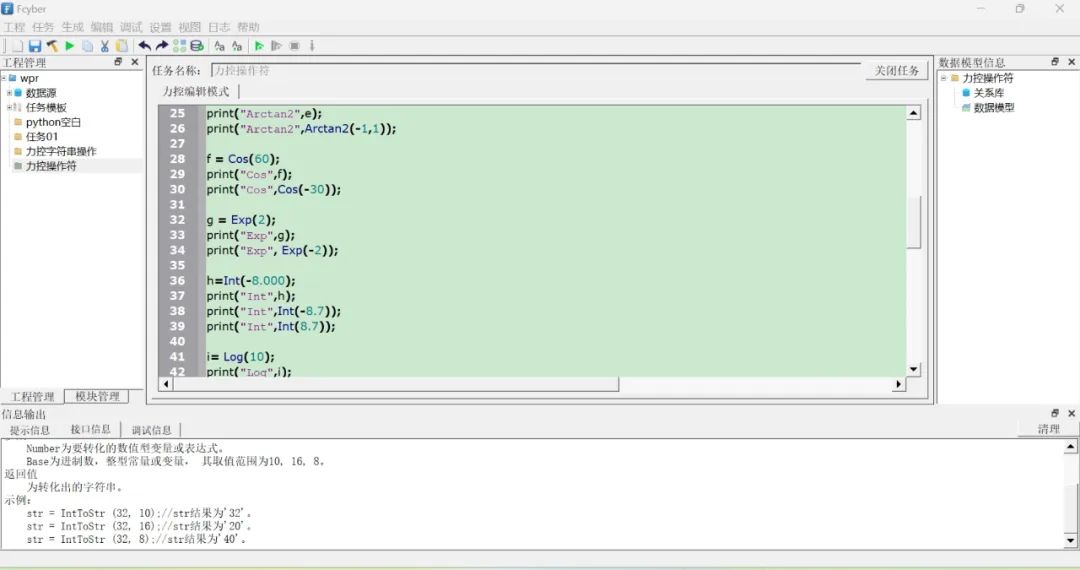
Task: Click the green debug start icon
Action: click(259, 46)
